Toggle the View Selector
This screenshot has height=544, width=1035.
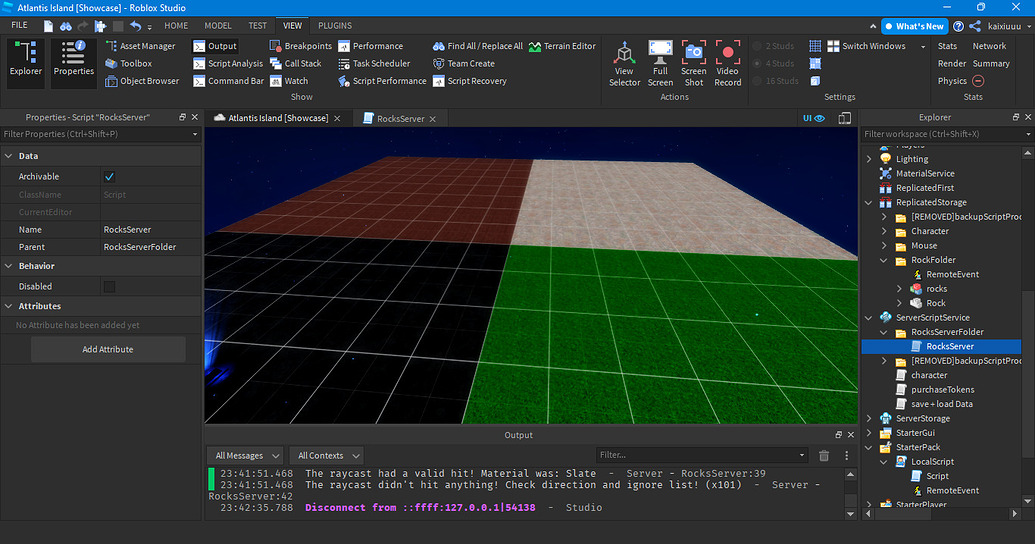click(x=624, y=63)
